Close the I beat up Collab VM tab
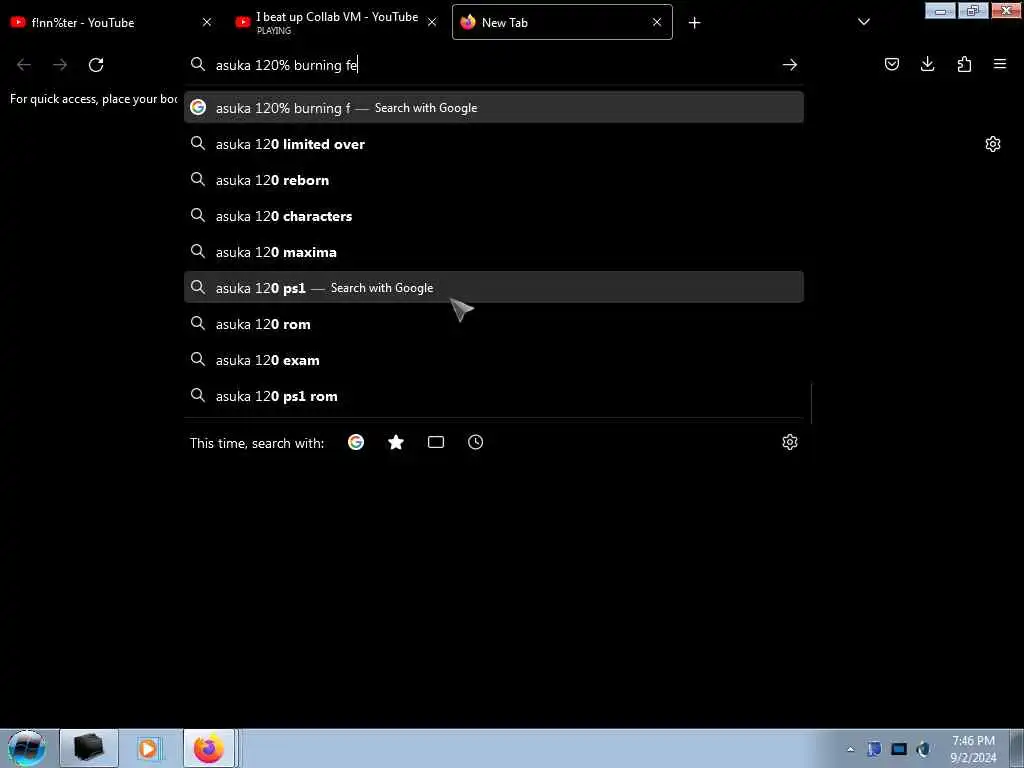This screenshot has height=768, width=1024. click(x=432, y=22)
